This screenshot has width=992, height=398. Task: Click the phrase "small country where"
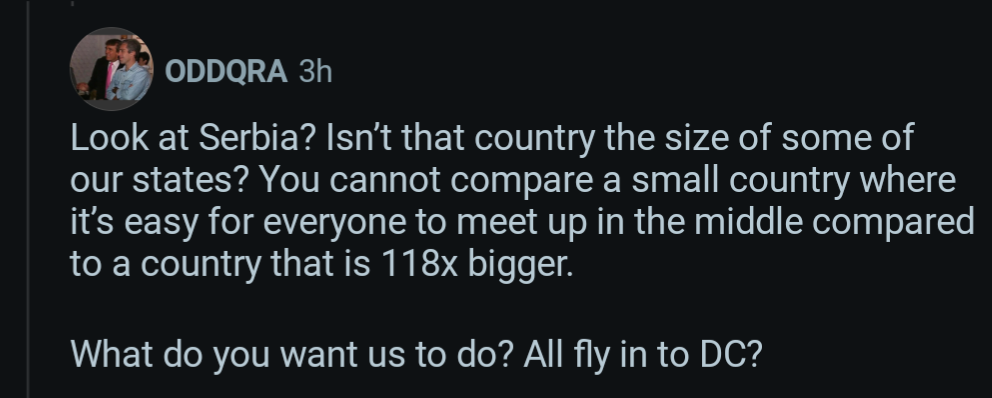pyautogui.click(x=793, y=180)
